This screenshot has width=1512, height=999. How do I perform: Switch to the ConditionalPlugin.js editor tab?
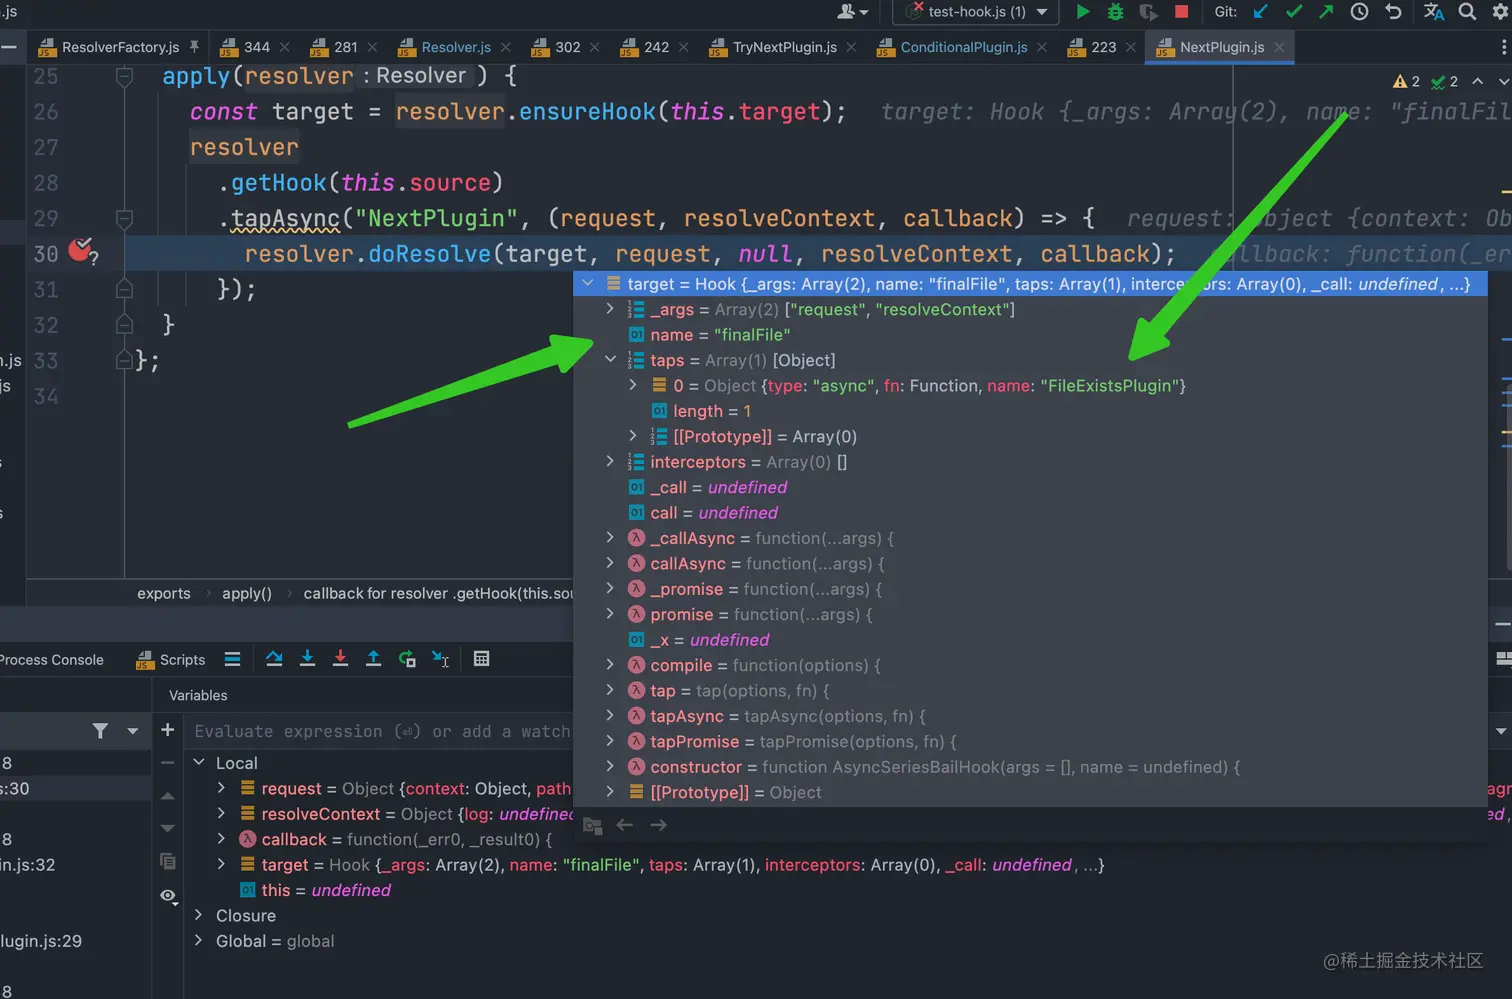click(x=963, y=47)
